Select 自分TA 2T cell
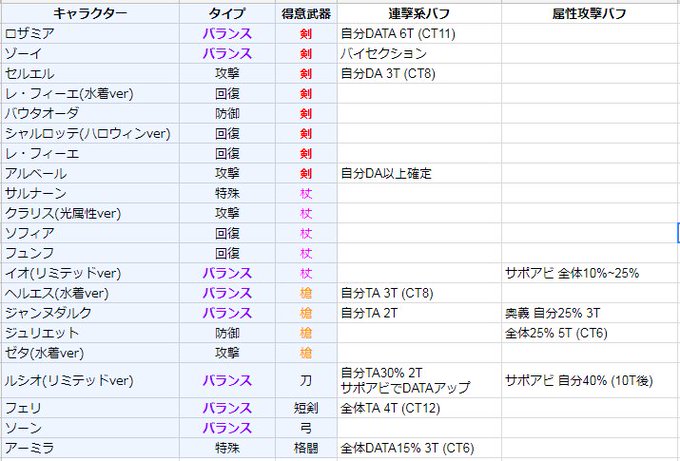This screenshot has height=461, width=680. tap(419, 313)
